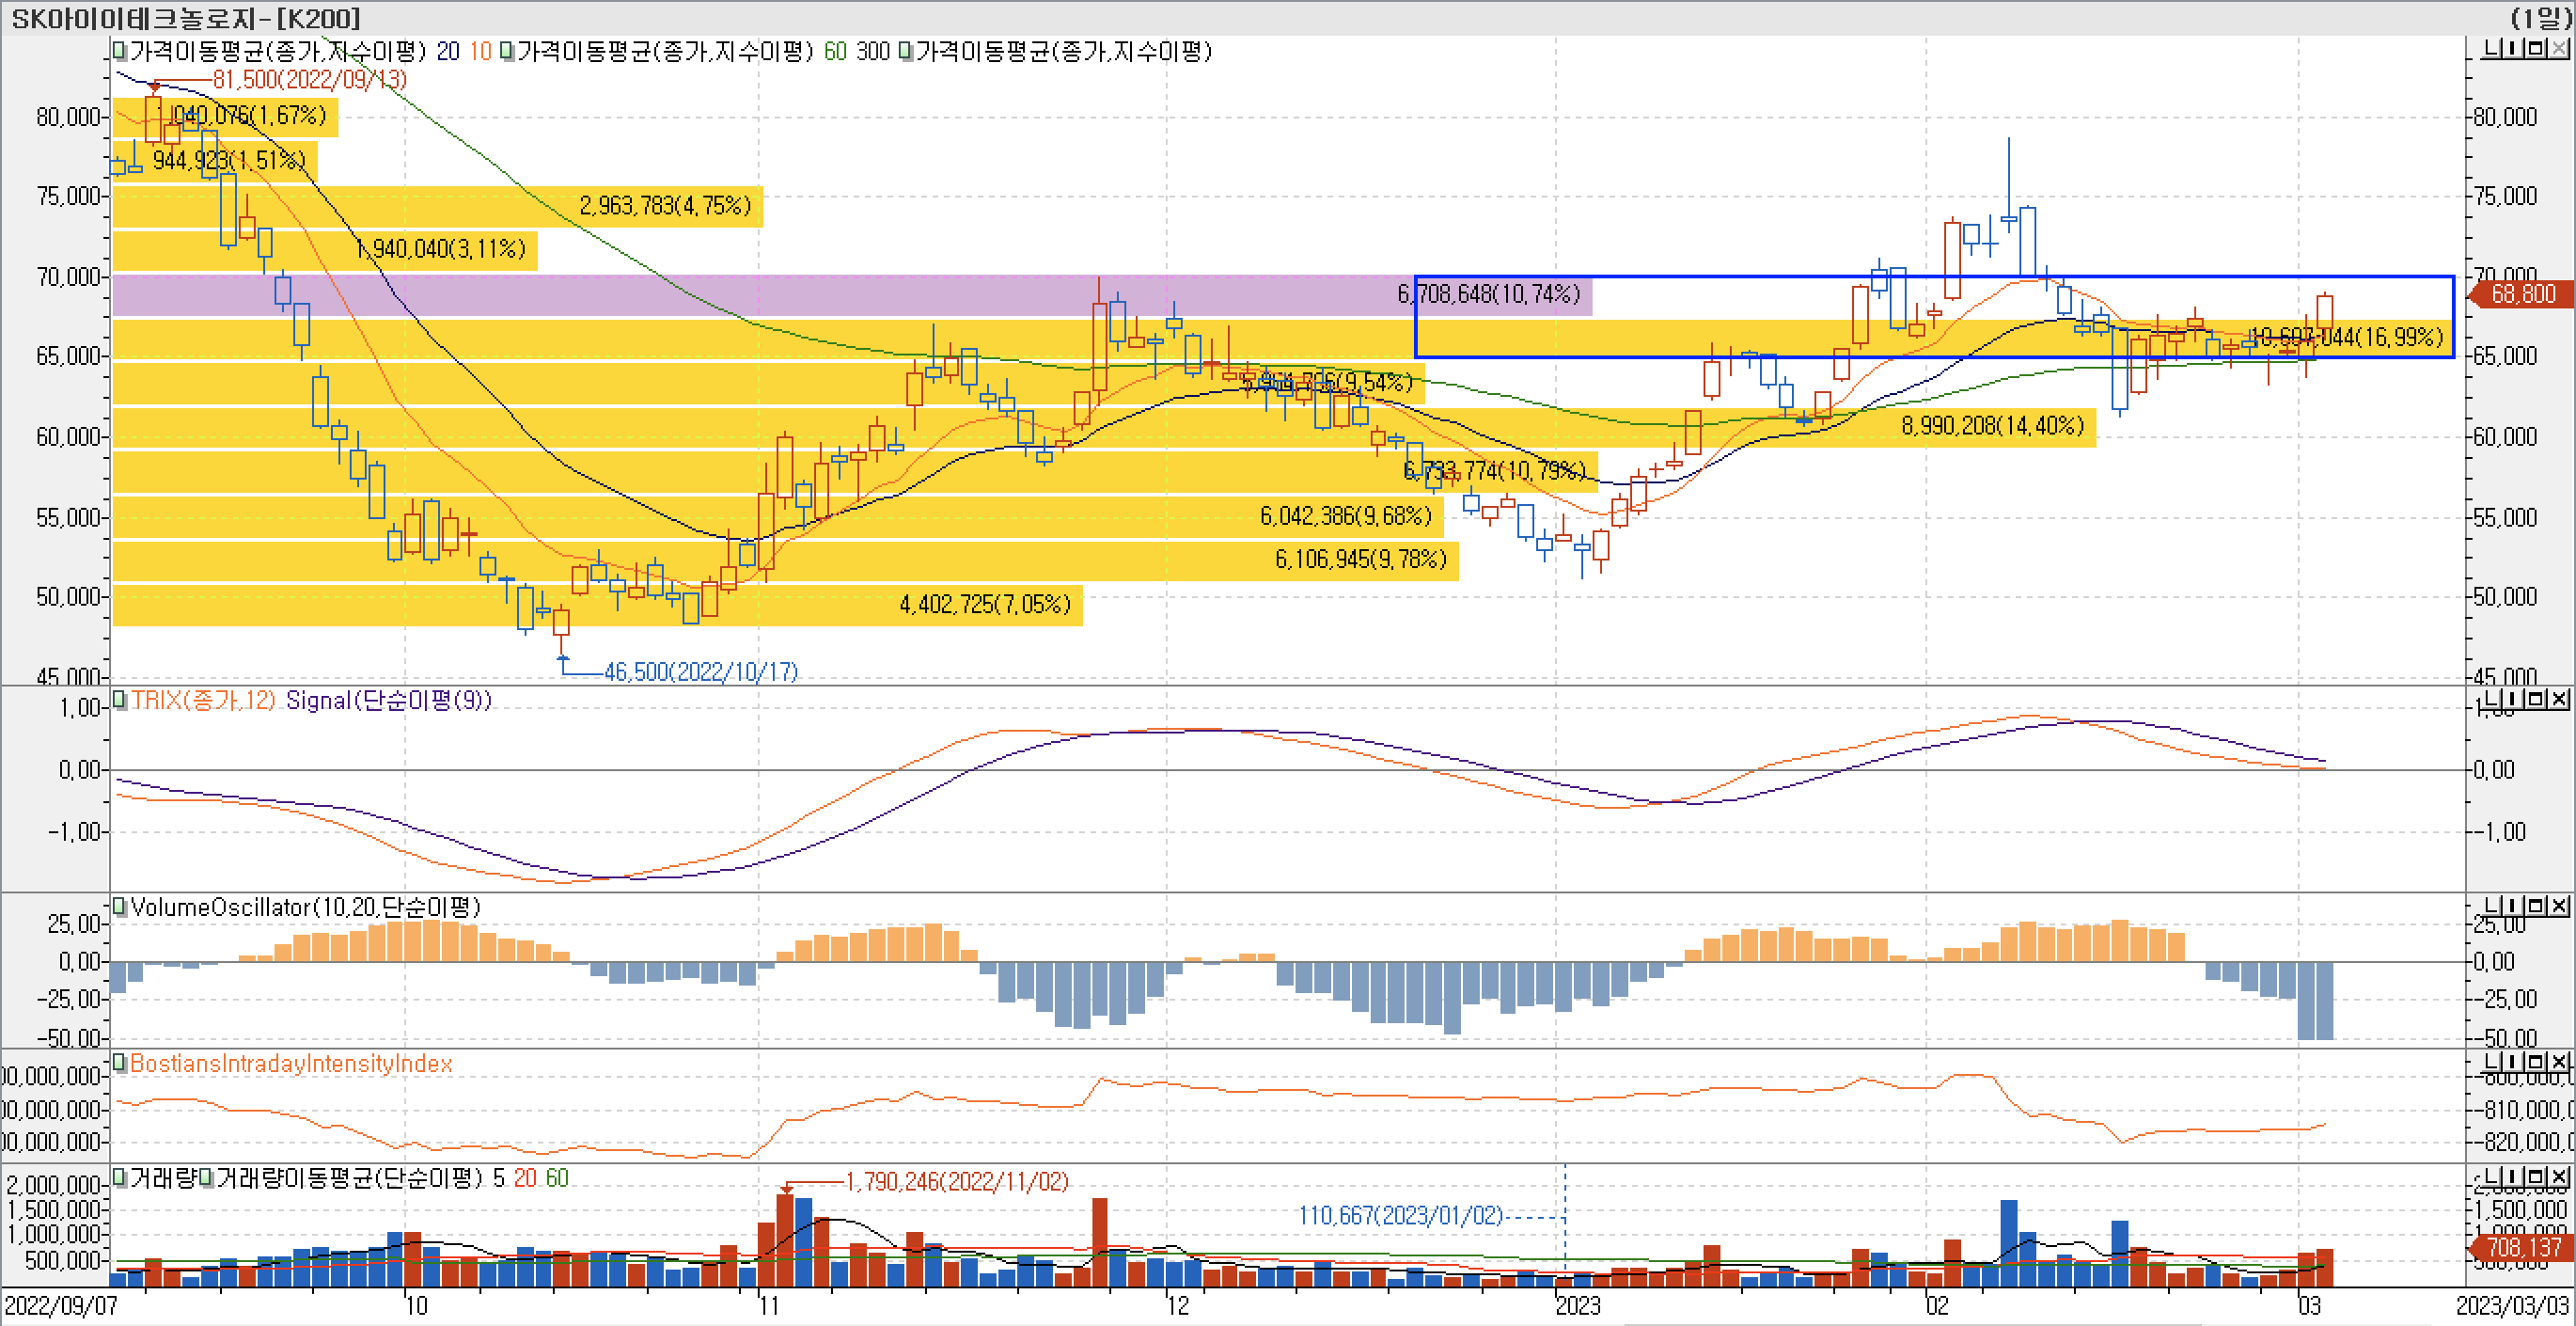Select the purple 6,708,648 volume profile bar
Image resolution: width=2576 pixels, height=1326 pixels.
(760, 295)
